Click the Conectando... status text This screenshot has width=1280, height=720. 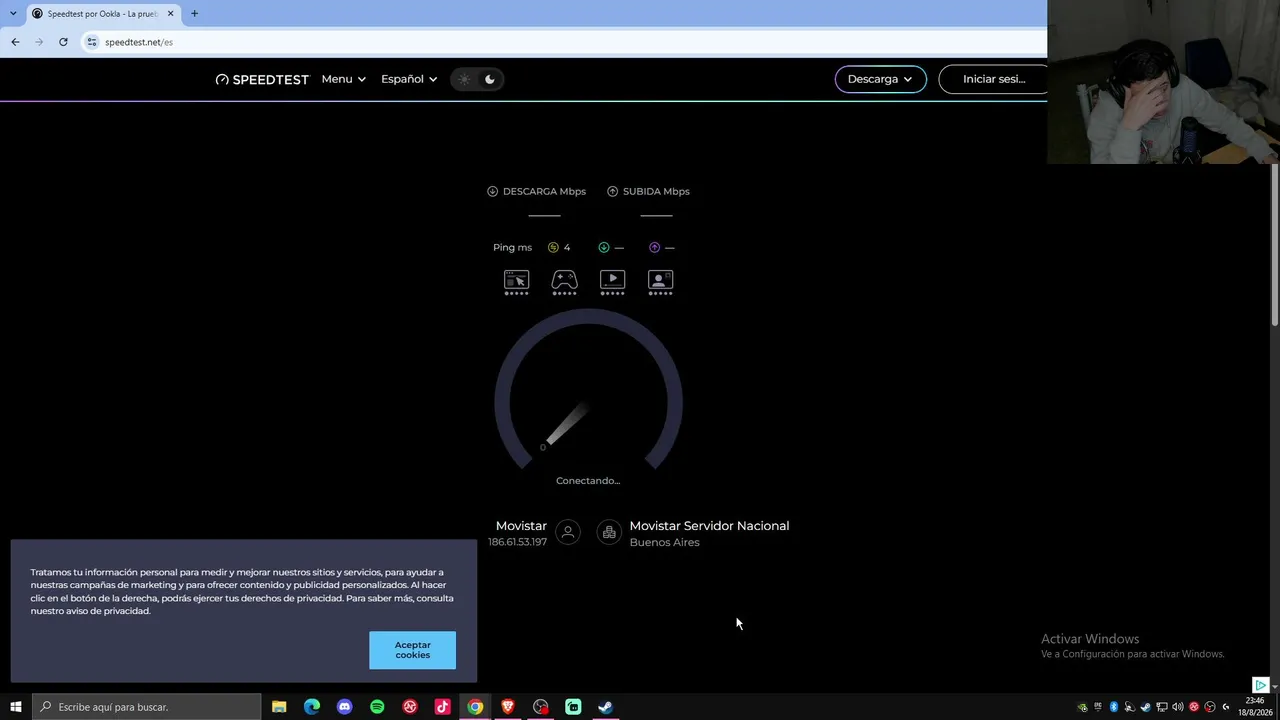(x=588, y=481)
